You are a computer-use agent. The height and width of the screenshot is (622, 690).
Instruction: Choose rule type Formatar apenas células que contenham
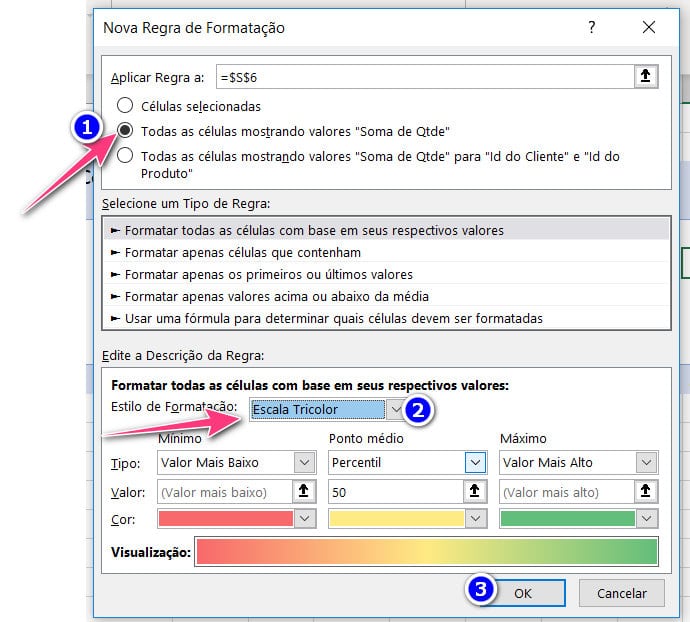coord(386,252)
